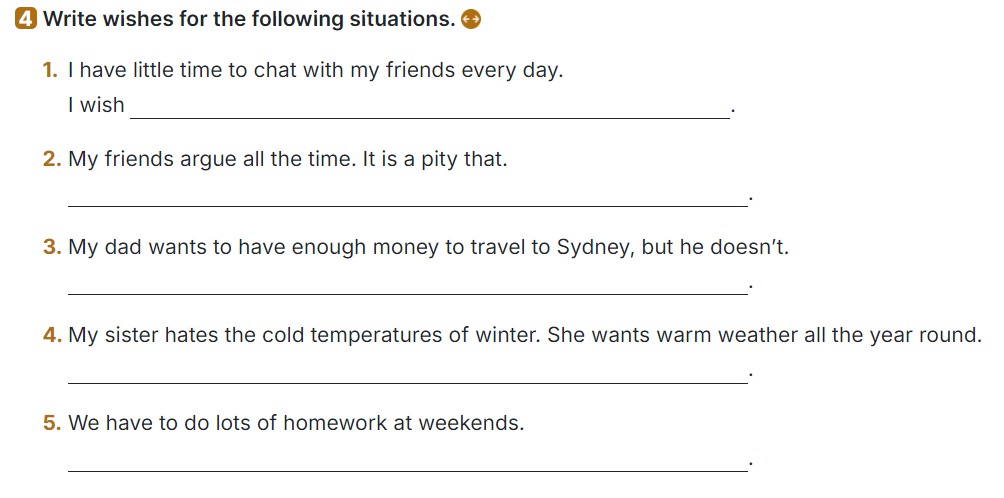Click the orange double-arrow icon after the title
The height and width of the screenshot is (498, 1004).
pos(473,19)
